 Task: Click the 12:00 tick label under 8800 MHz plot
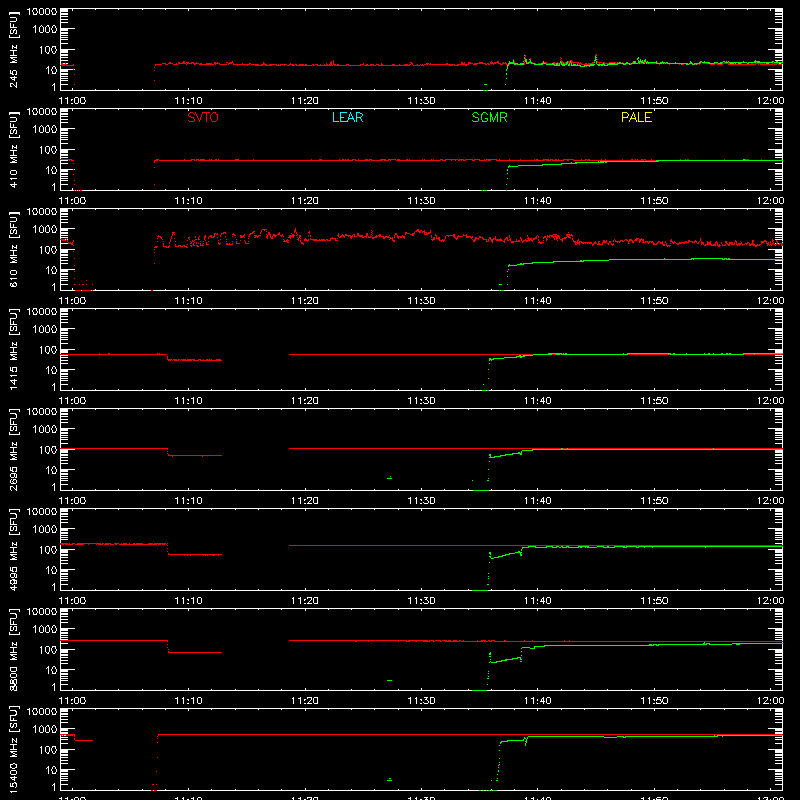pos(770,701)
